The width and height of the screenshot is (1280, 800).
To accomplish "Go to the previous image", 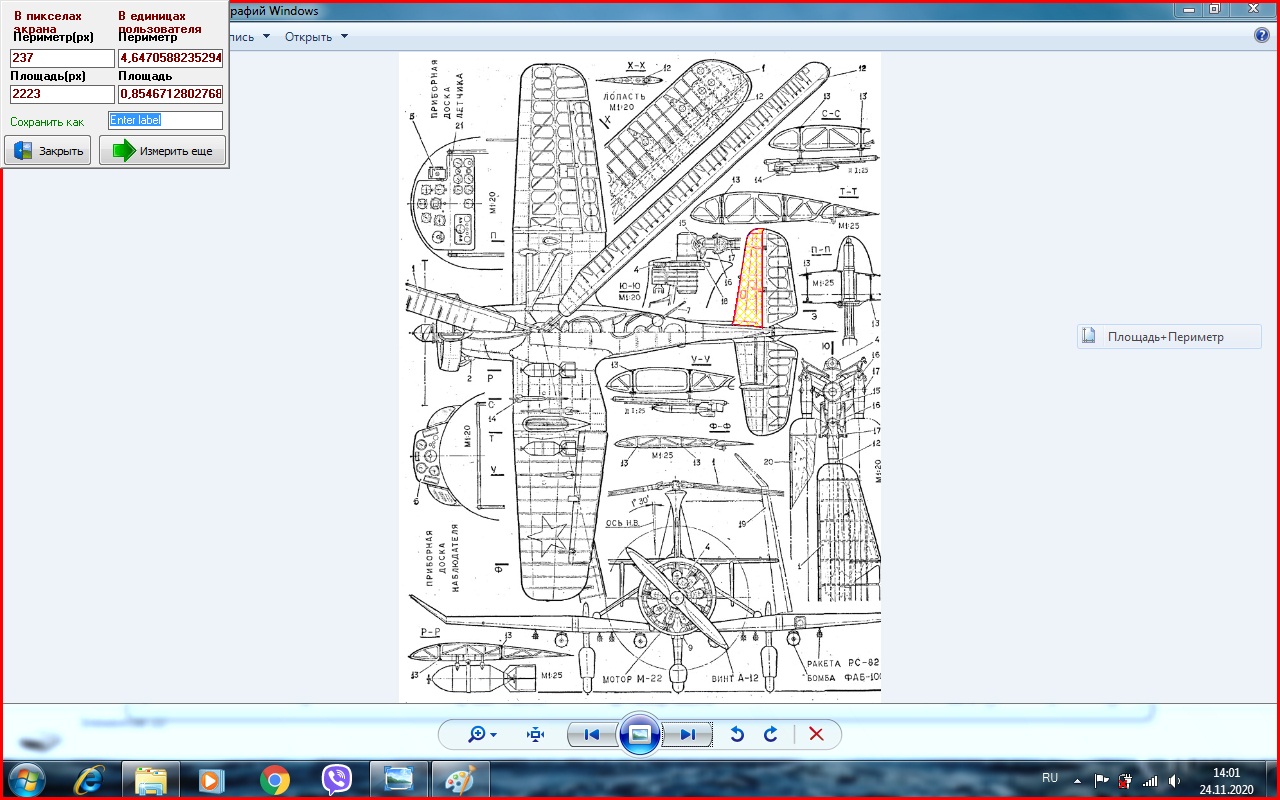I will [x=591, y=734].
